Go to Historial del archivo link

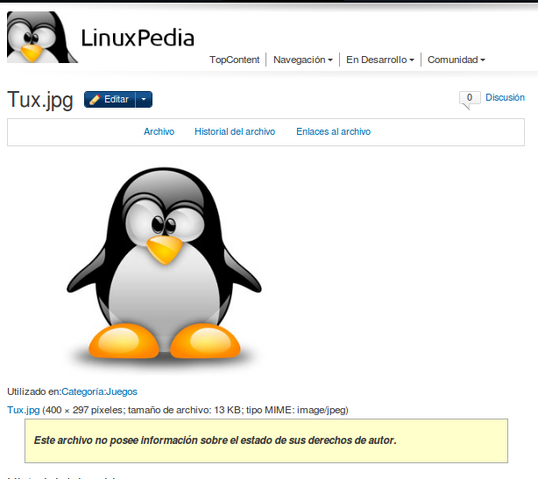coord(235,132)
